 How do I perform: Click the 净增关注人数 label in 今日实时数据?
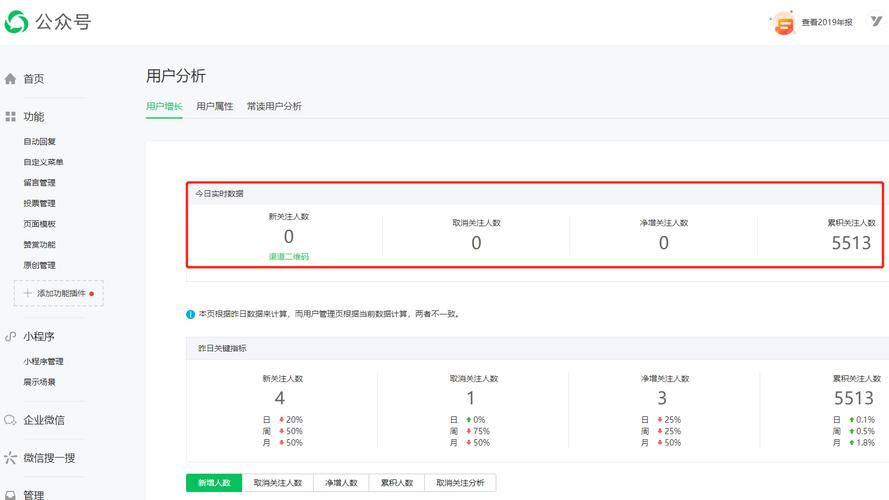(x=664, y=223)
